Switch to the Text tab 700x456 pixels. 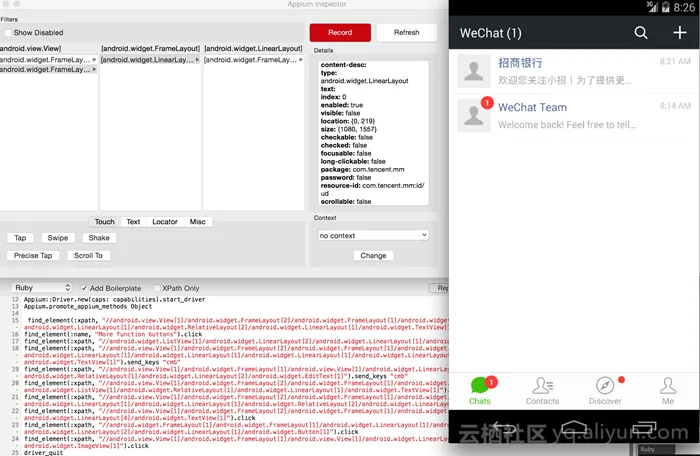click(133, 222)
